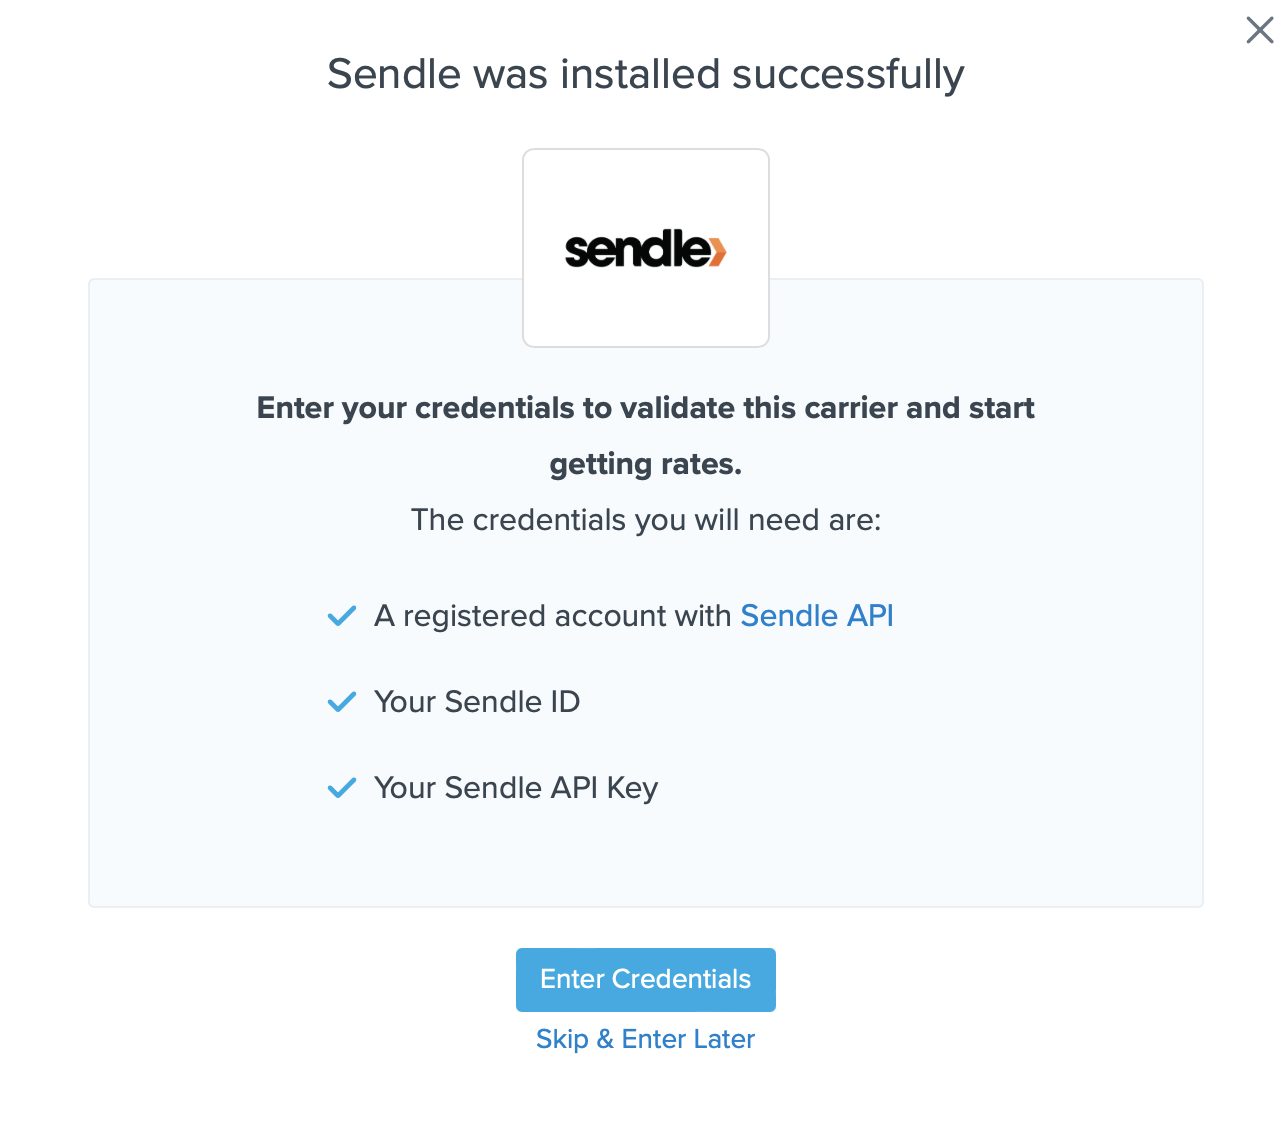Click the word 'successfully' in the title
The width and height of the screenshot is (1288, 1126).
848,75
